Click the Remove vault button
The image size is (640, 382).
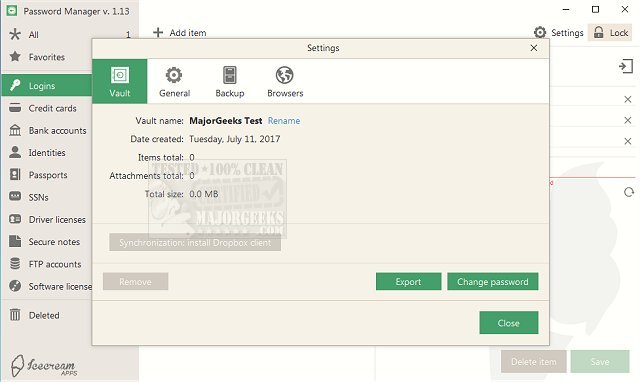[x=135, y=282]
